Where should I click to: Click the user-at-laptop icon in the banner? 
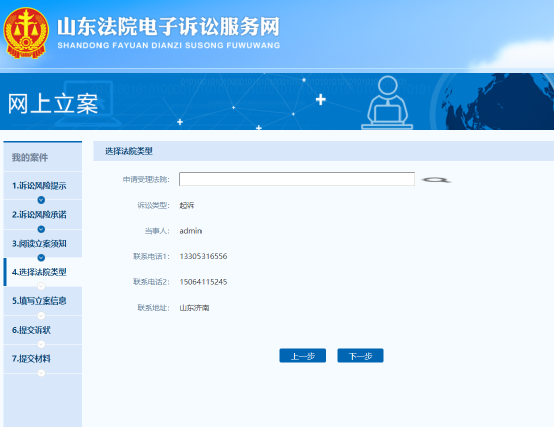(x=387, y=103)
